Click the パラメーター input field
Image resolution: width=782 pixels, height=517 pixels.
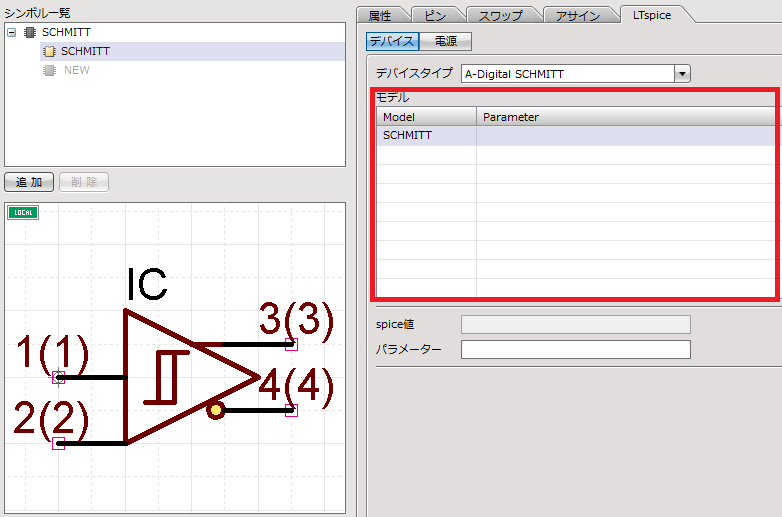tap(575, 350)
